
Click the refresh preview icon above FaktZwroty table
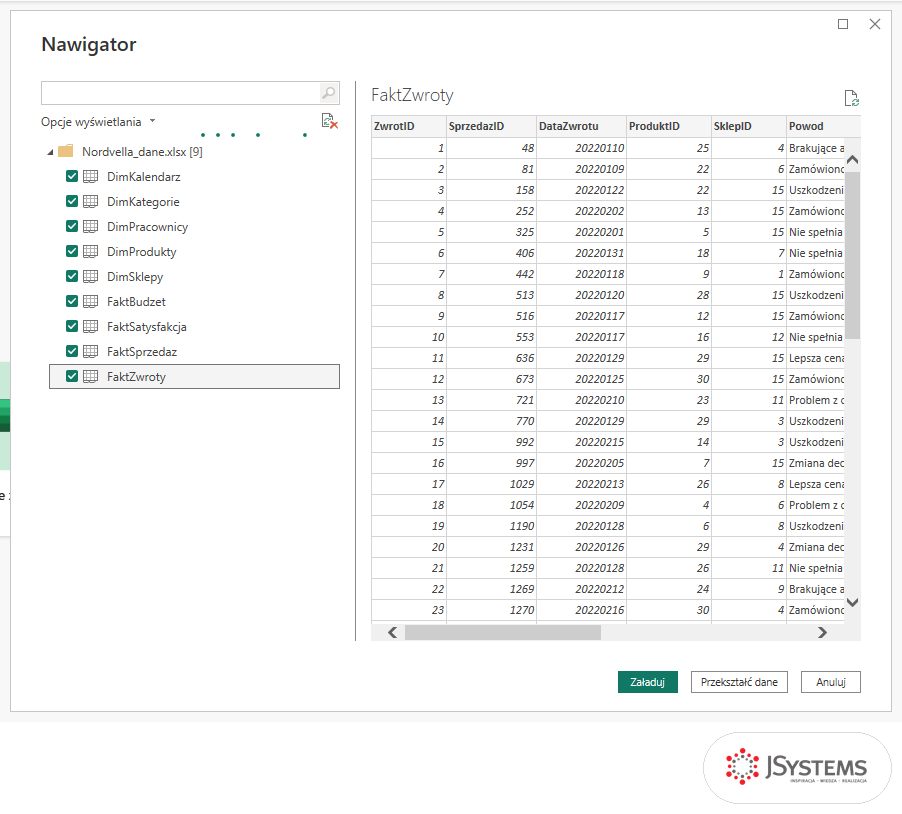851,98
